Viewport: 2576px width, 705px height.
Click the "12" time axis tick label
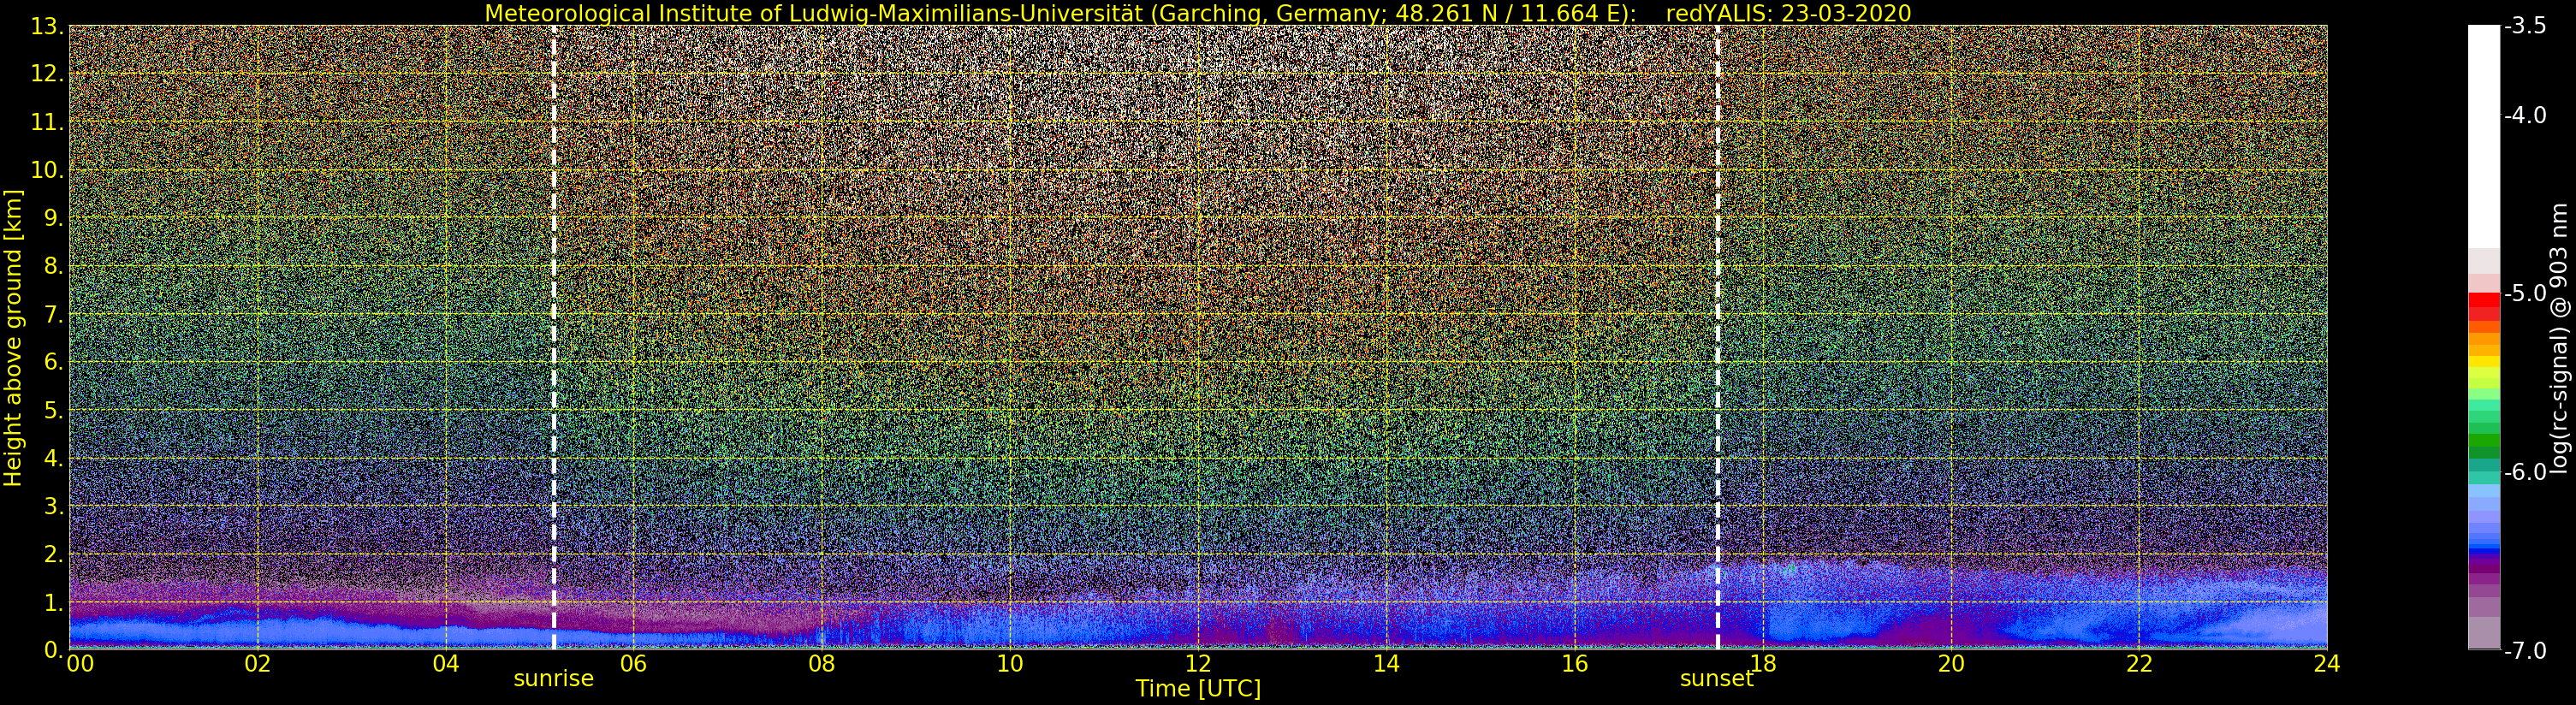pyautogui.click(x=1198, y=663)
